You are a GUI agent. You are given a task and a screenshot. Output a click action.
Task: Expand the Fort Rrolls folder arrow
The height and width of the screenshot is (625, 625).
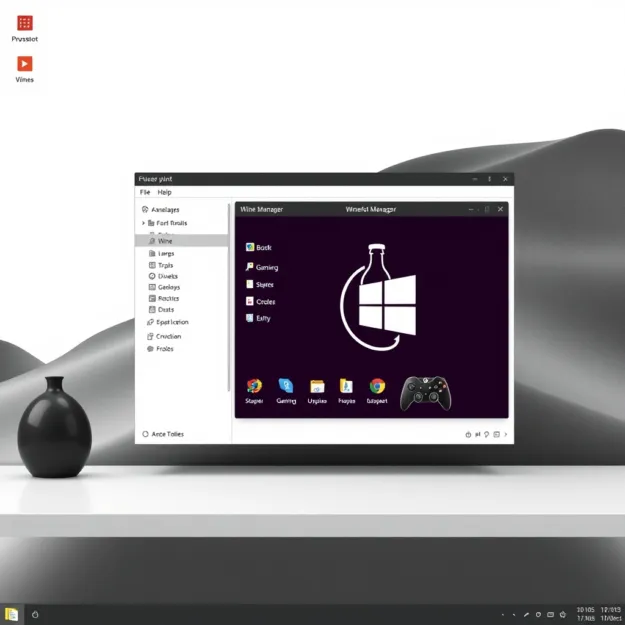(143, 223)
